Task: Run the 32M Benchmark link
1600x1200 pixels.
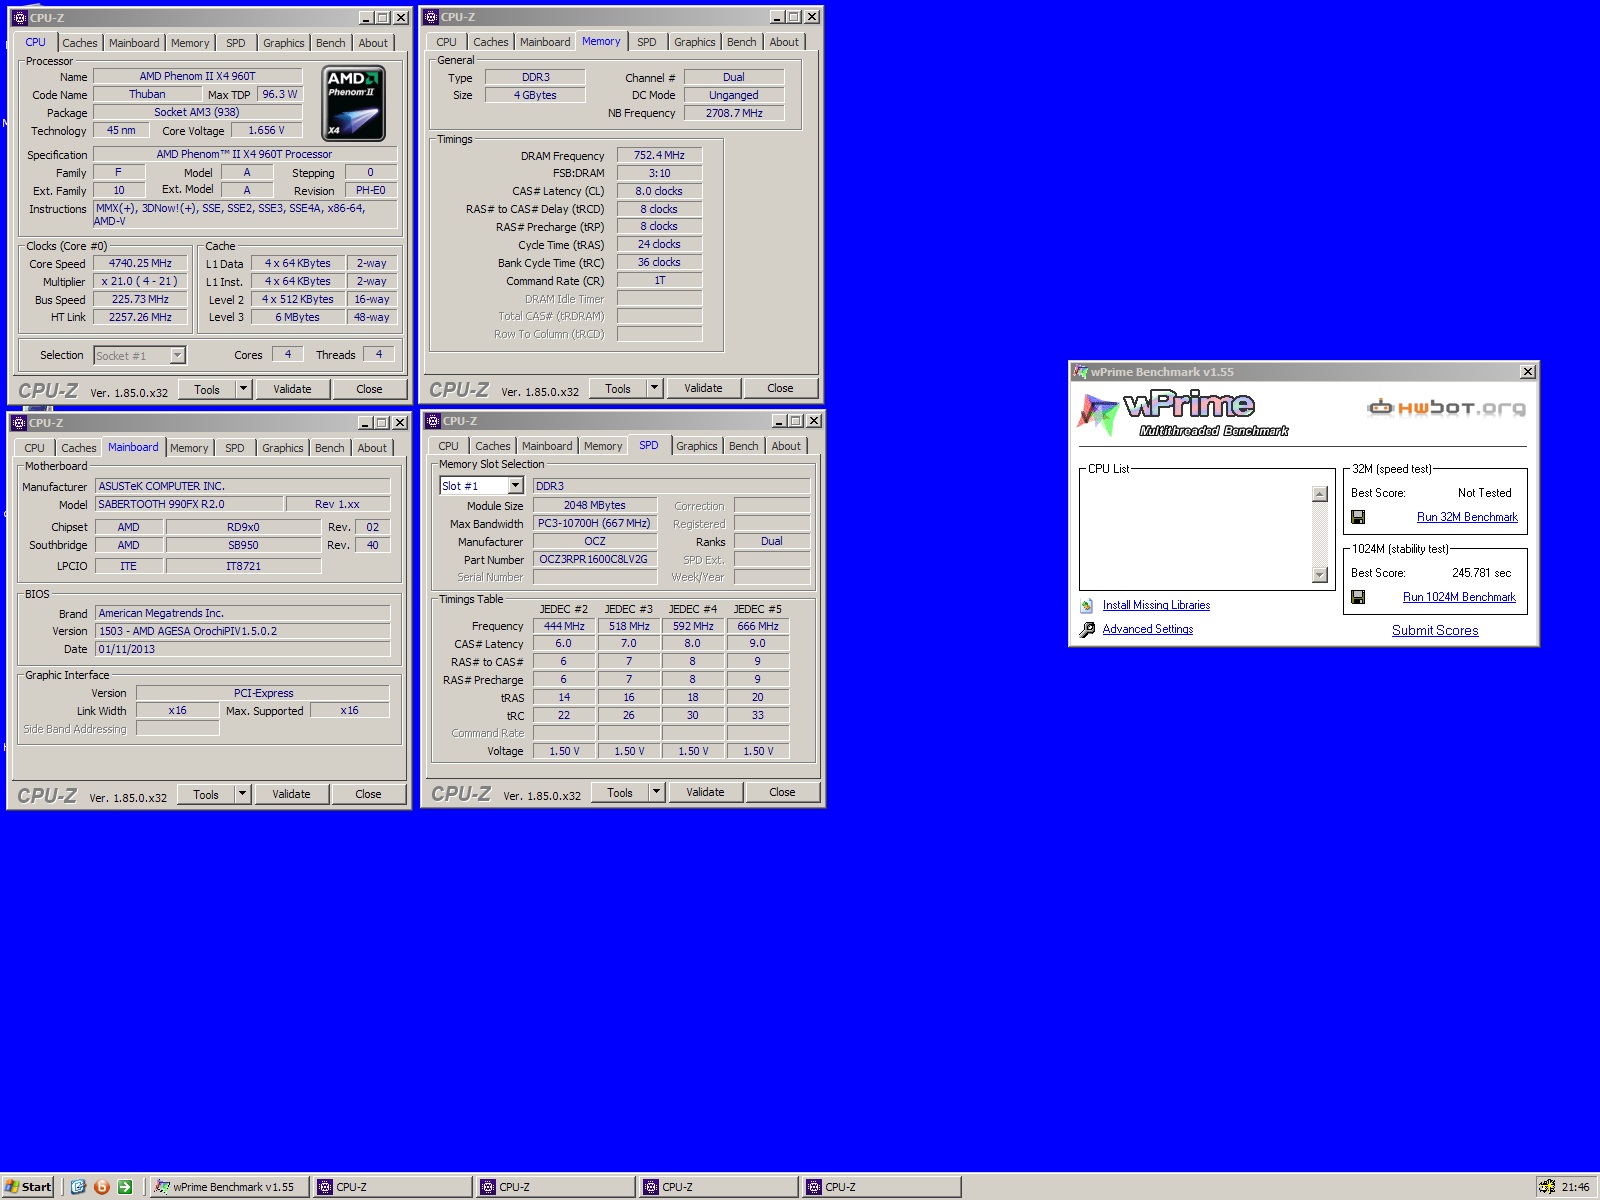Action: [1467, 517]
